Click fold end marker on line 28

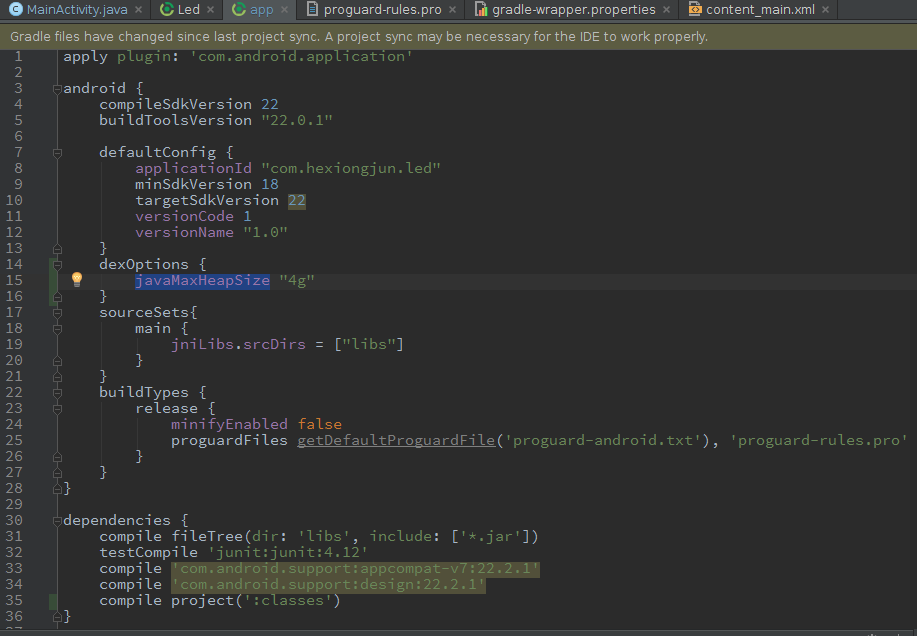coord(57,489)
